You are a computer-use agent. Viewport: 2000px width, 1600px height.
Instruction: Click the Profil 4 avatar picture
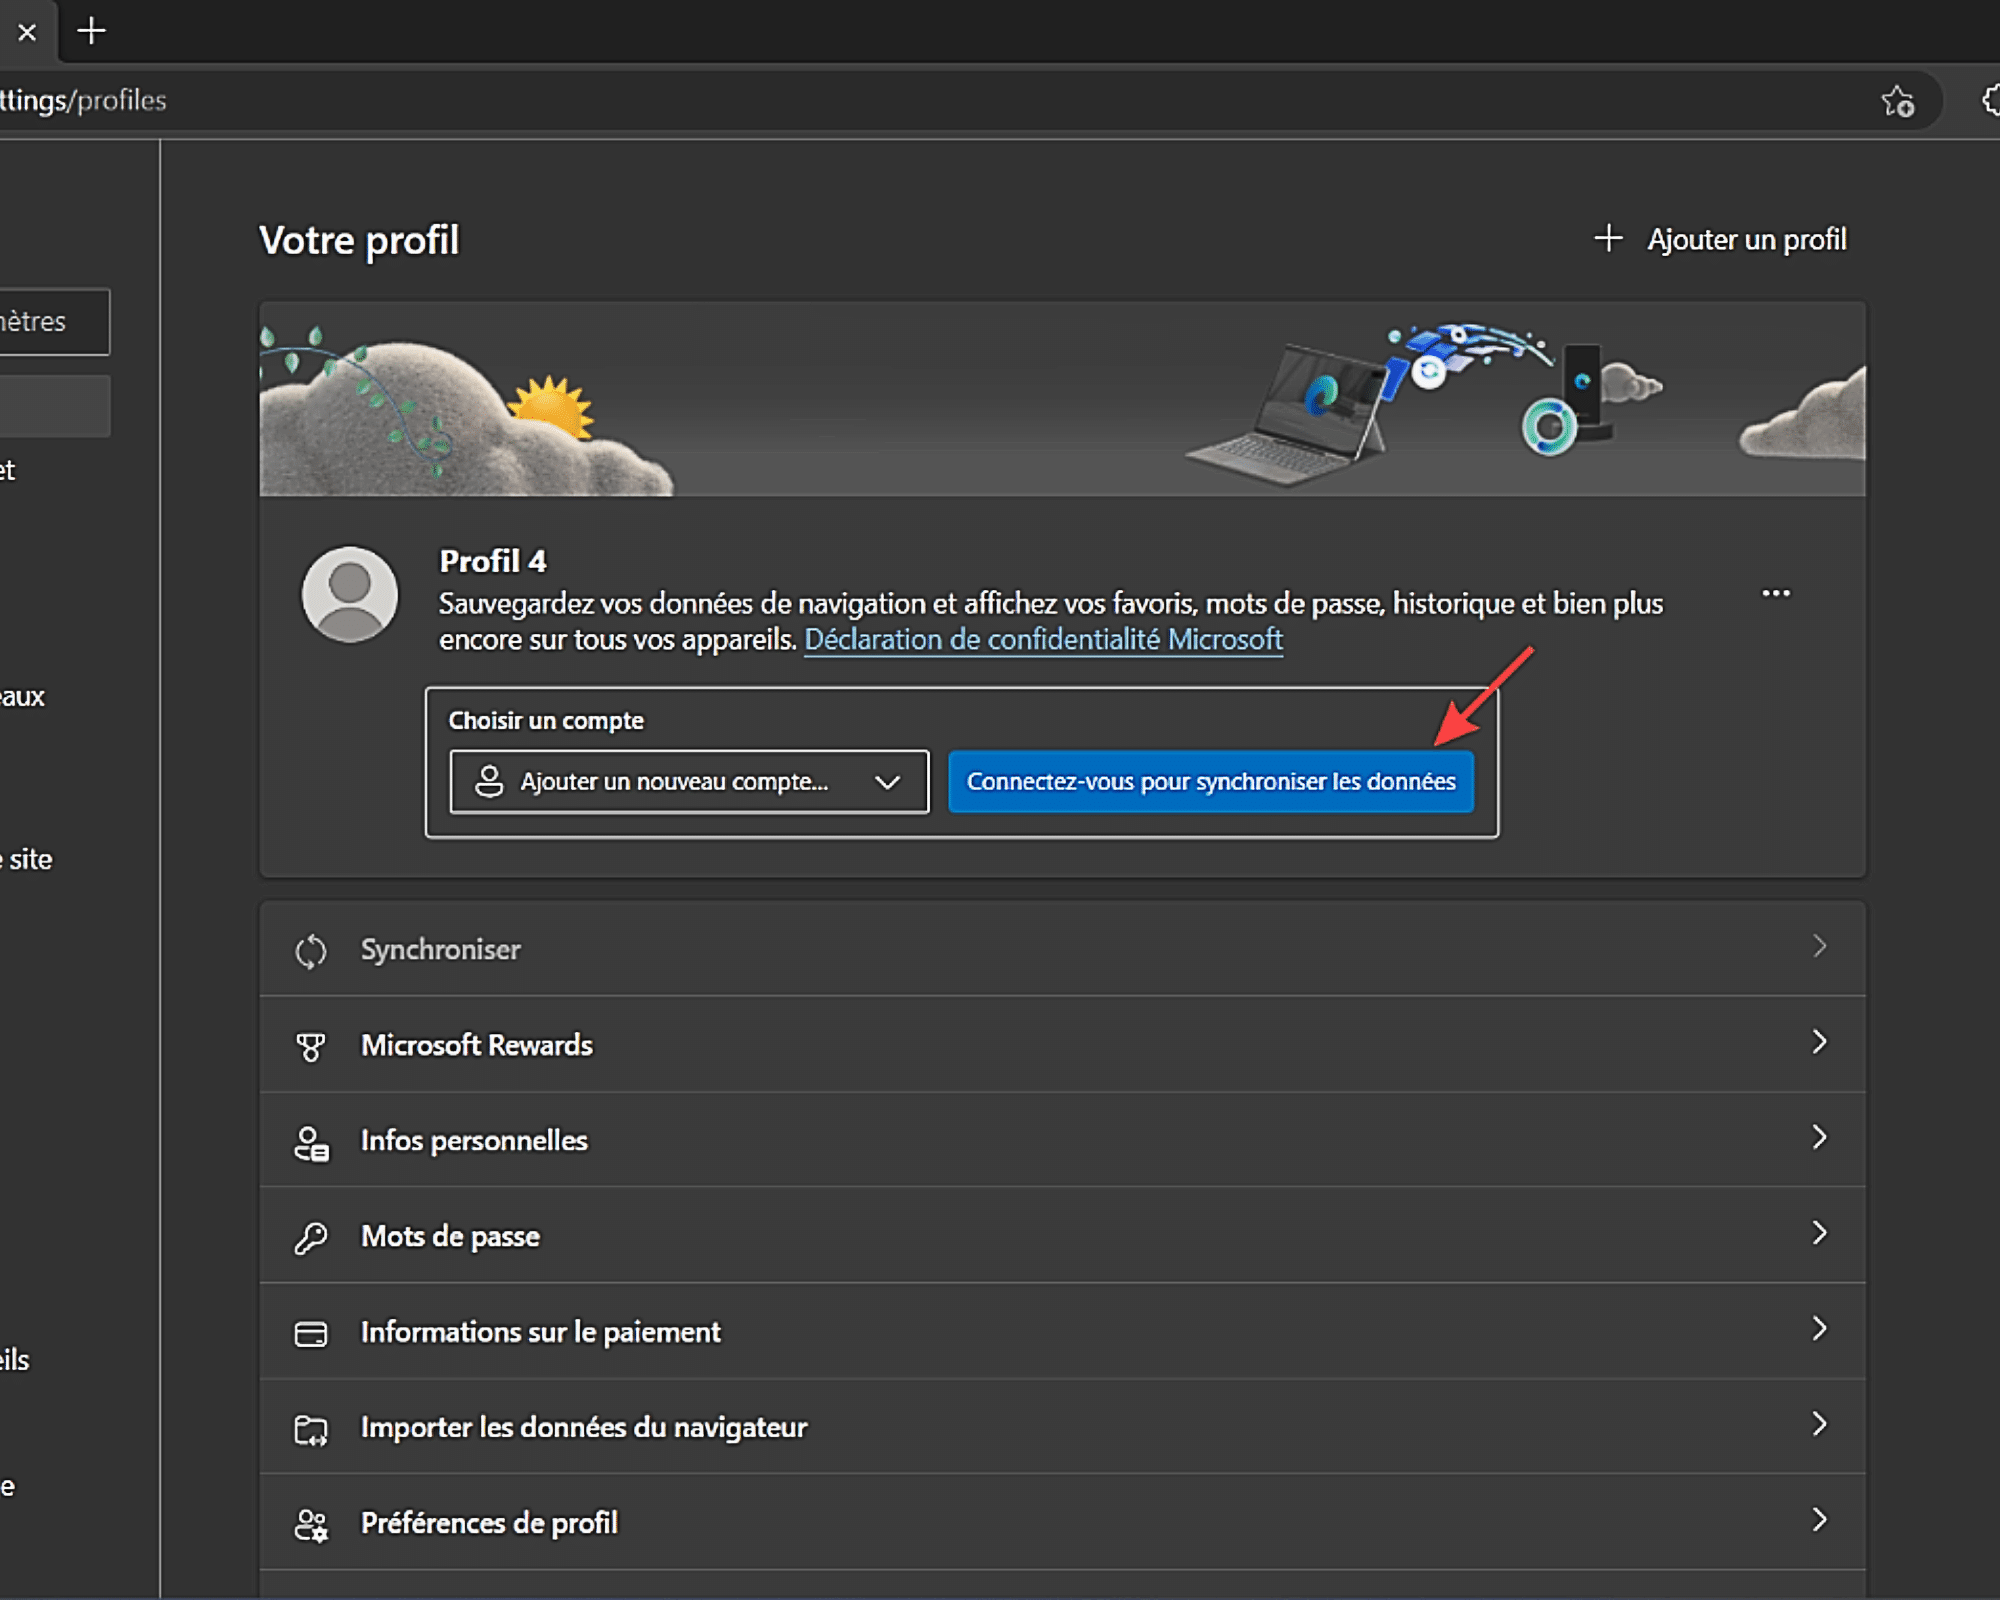[x=350, y=594]
